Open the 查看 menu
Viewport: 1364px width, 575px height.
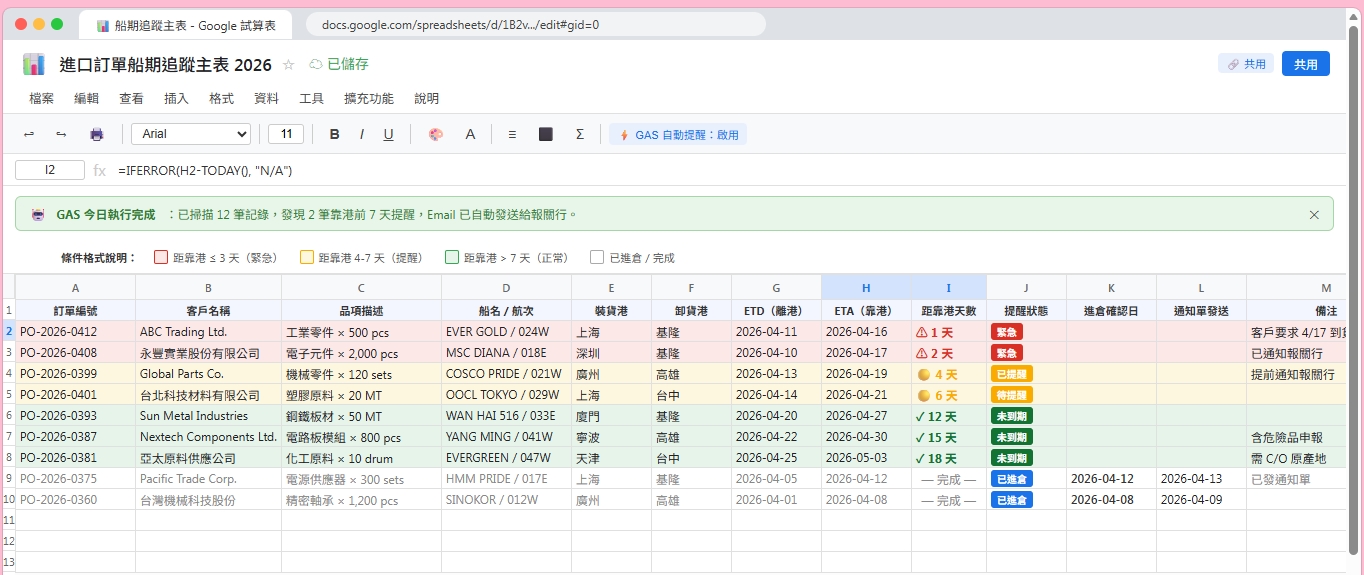point(131,98)
